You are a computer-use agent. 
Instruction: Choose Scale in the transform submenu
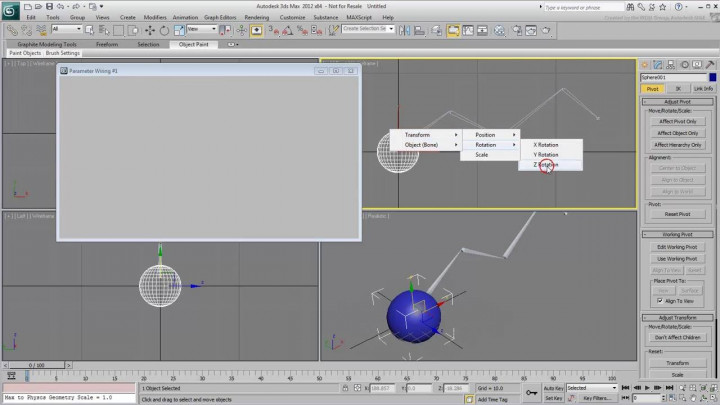[x=490, y=155]
